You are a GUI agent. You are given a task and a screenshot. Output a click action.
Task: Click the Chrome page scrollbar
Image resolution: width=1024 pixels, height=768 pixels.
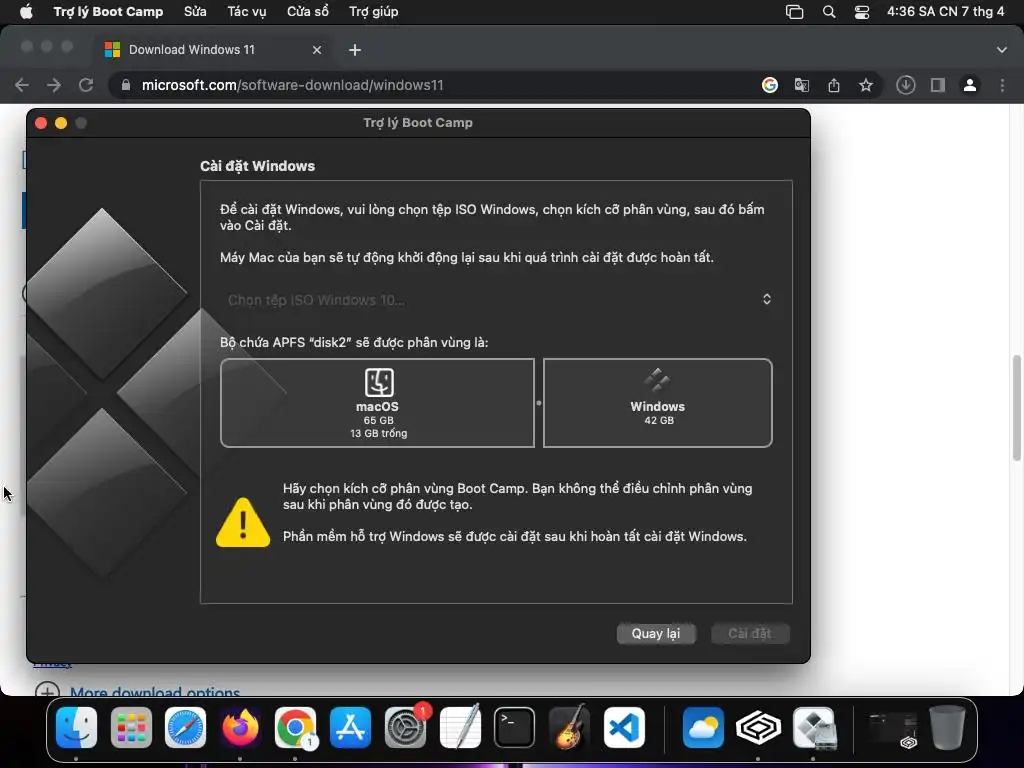coord(1016,408)
